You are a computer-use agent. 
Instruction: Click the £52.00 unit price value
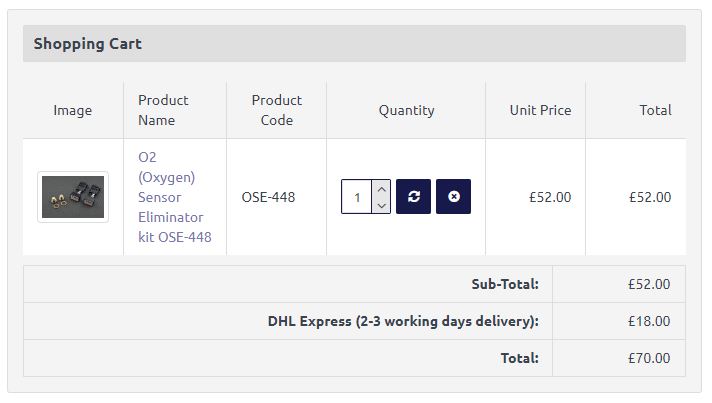pyautogui.click(x=550, y=197)
